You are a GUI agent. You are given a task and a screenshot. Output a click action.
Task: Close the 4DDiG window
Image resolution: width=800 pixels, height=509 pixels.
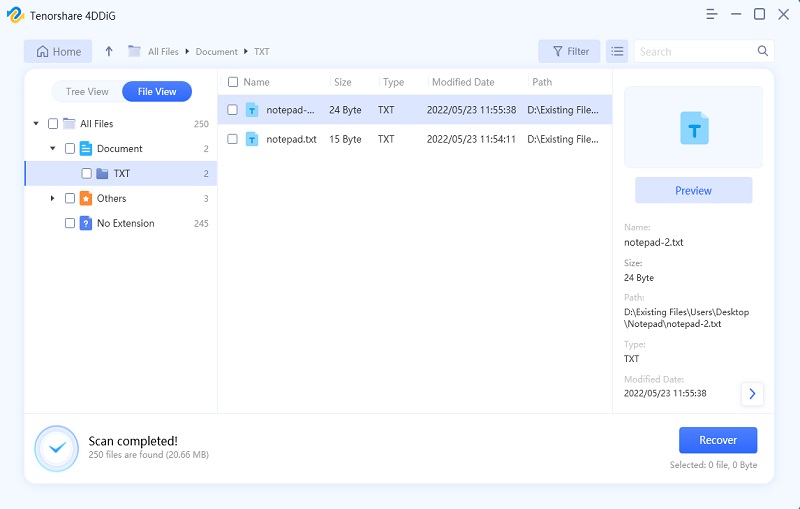[784, 14]
